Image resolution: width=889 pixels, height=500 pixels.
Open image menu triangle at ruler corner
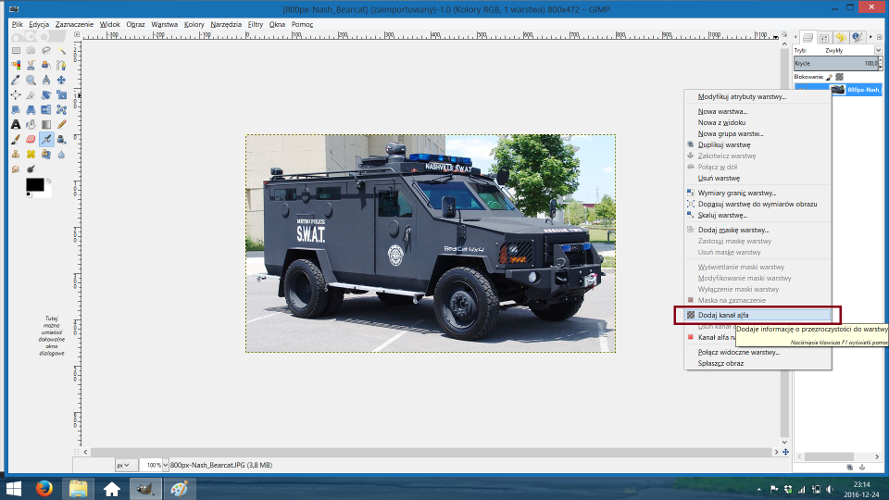[x=77, y=35]
